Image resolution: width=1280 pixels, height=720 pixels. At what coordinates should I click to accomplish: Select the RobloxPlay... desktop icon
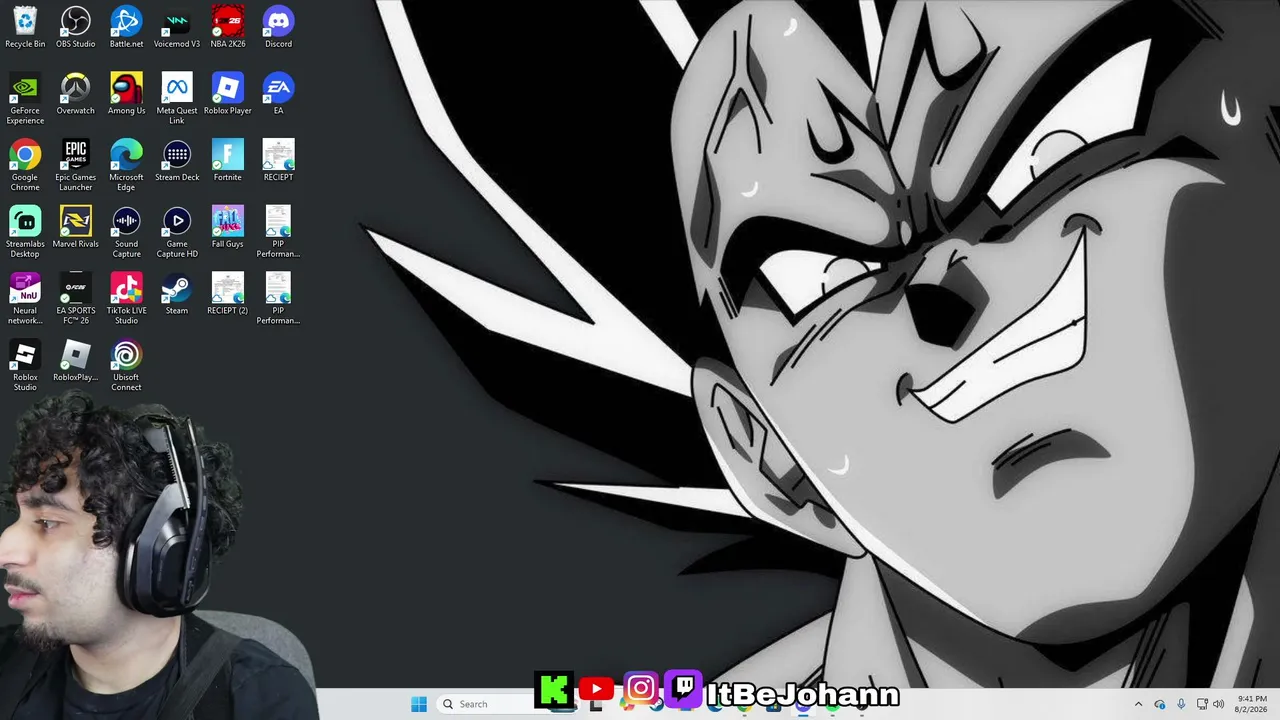click(x=75, y=360)
